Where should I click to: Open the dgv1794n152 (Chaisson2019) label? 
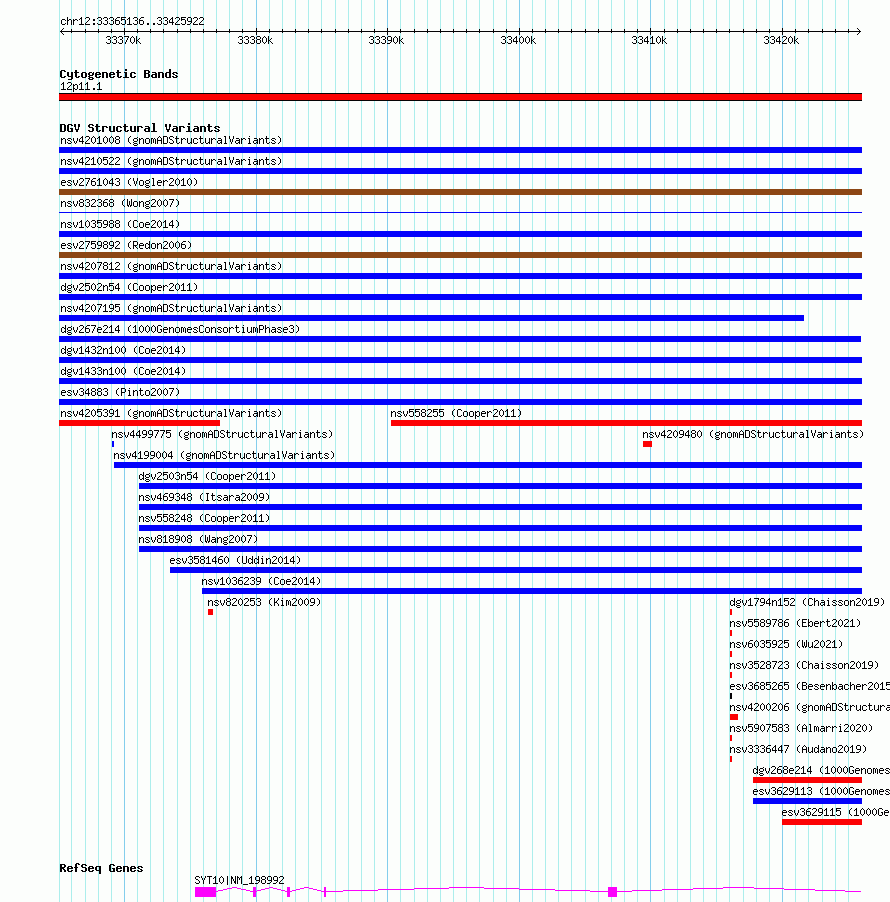pyautogui.click(x=807, y=602)
